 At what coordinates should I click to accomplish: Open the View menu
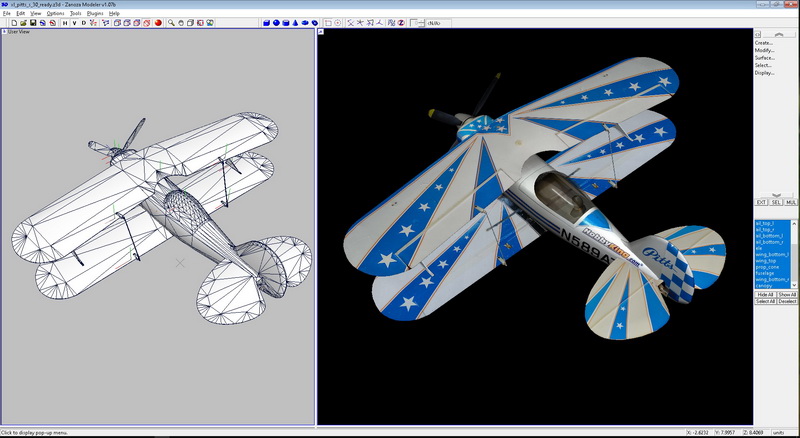pyautogui.click(x=36, y=13)
